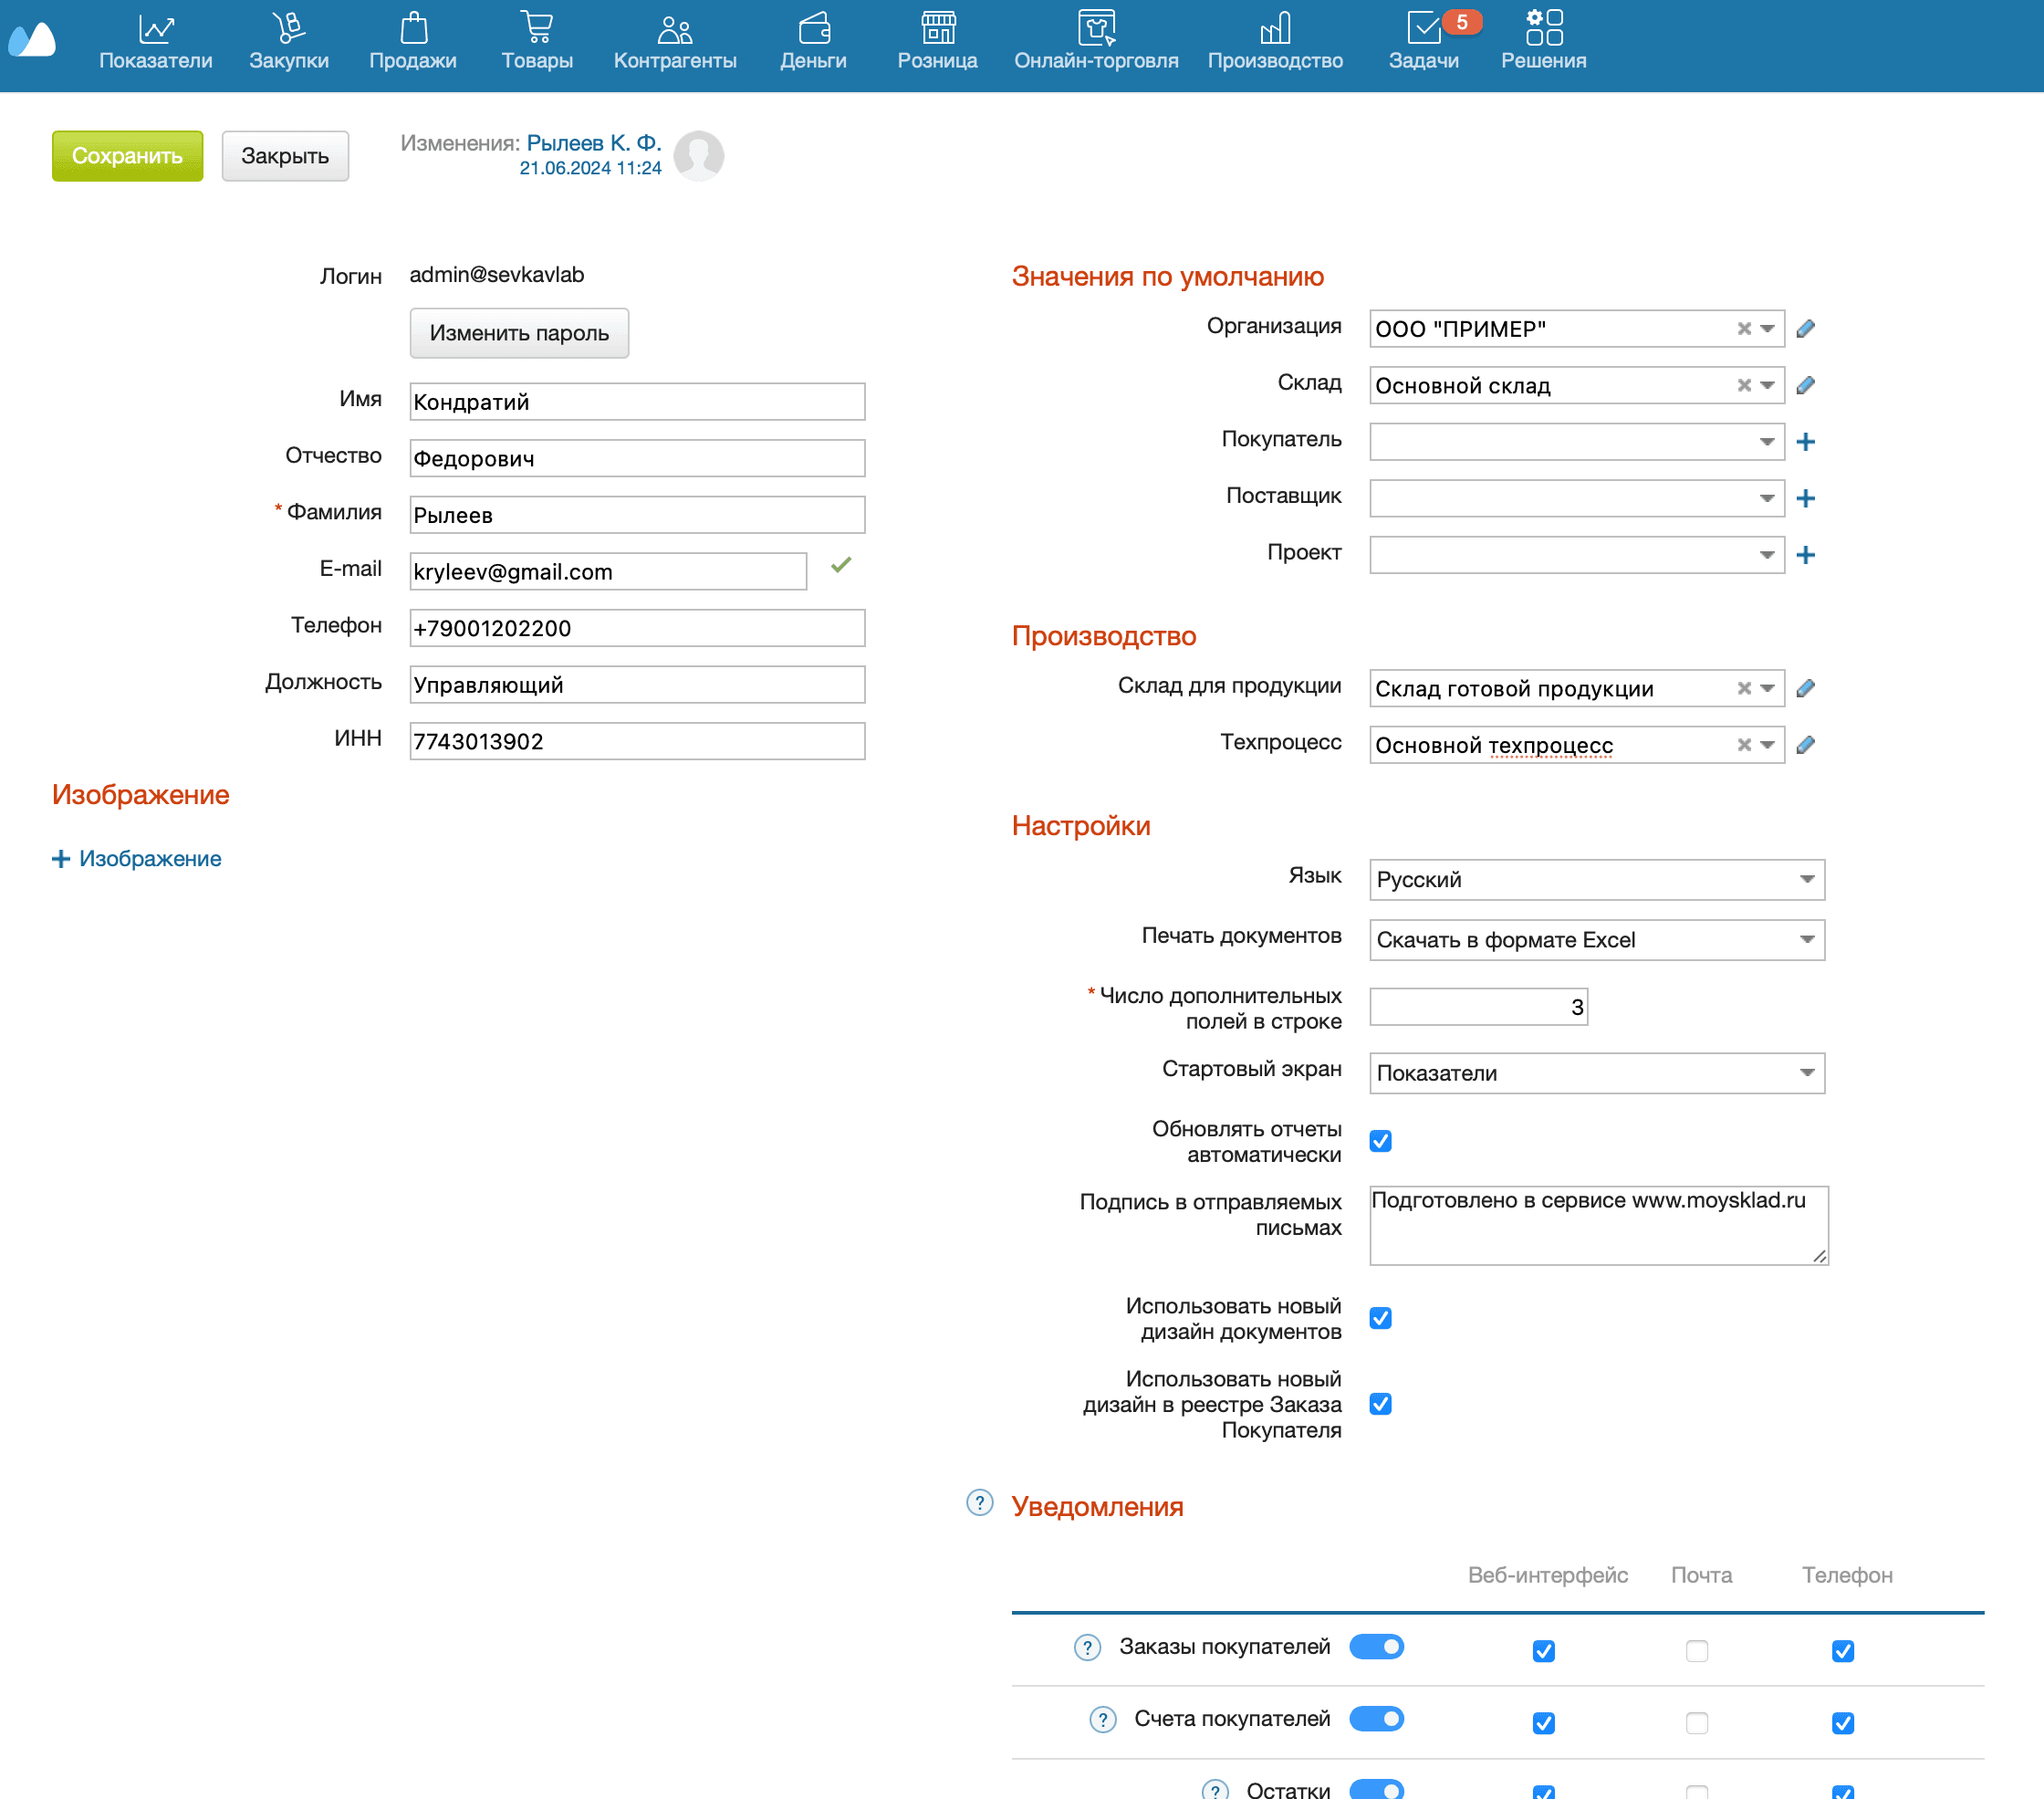Image resolution: width=2044 pixels, height=1799 pixels.
Task: Expand the Печать документов dropdown
Action: coord(1596,940)
